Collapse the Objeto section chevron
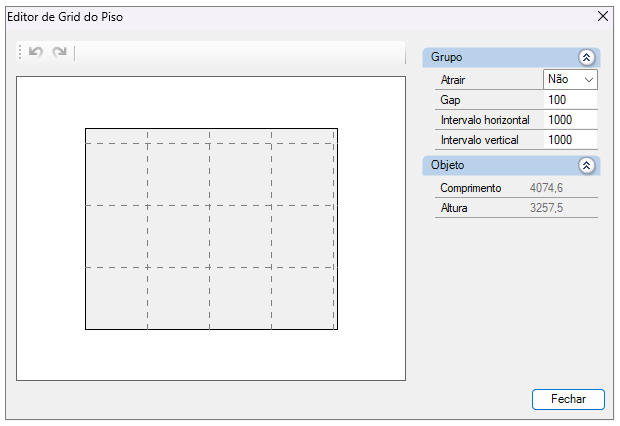 tap(587, 165)
